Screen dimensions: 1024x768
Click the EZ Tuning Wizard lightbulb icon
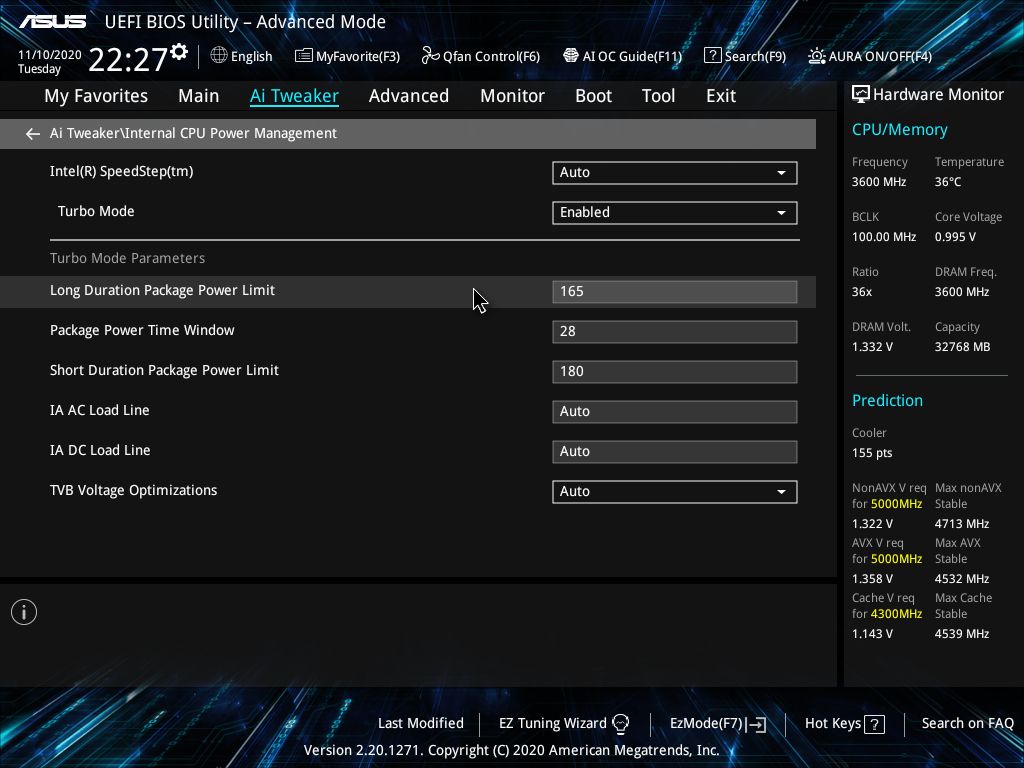tap(620, 724)
